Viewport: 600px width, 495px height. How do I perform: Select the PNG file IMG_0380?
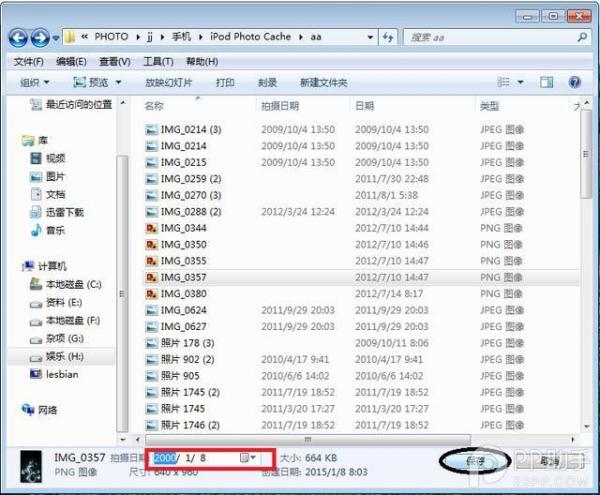point(176,294)
